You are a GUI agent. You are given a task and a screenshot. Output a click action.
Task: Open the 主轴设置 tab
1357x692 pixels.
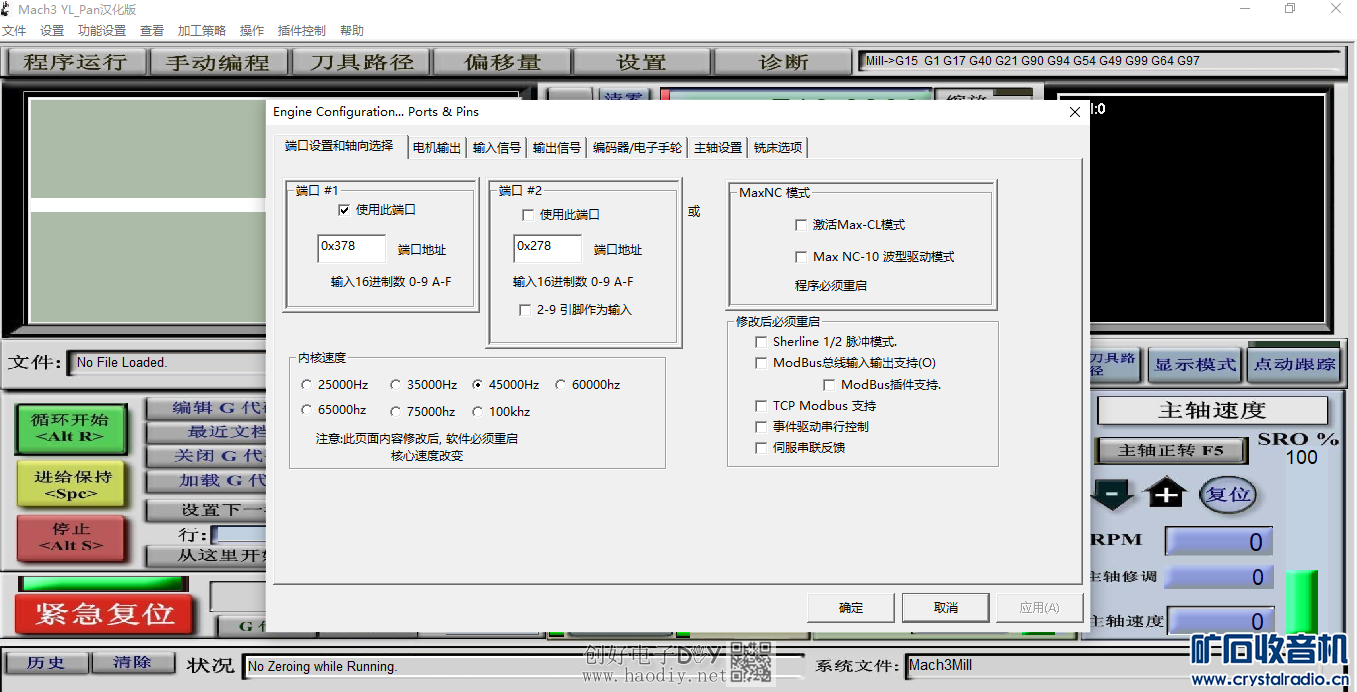718,148
